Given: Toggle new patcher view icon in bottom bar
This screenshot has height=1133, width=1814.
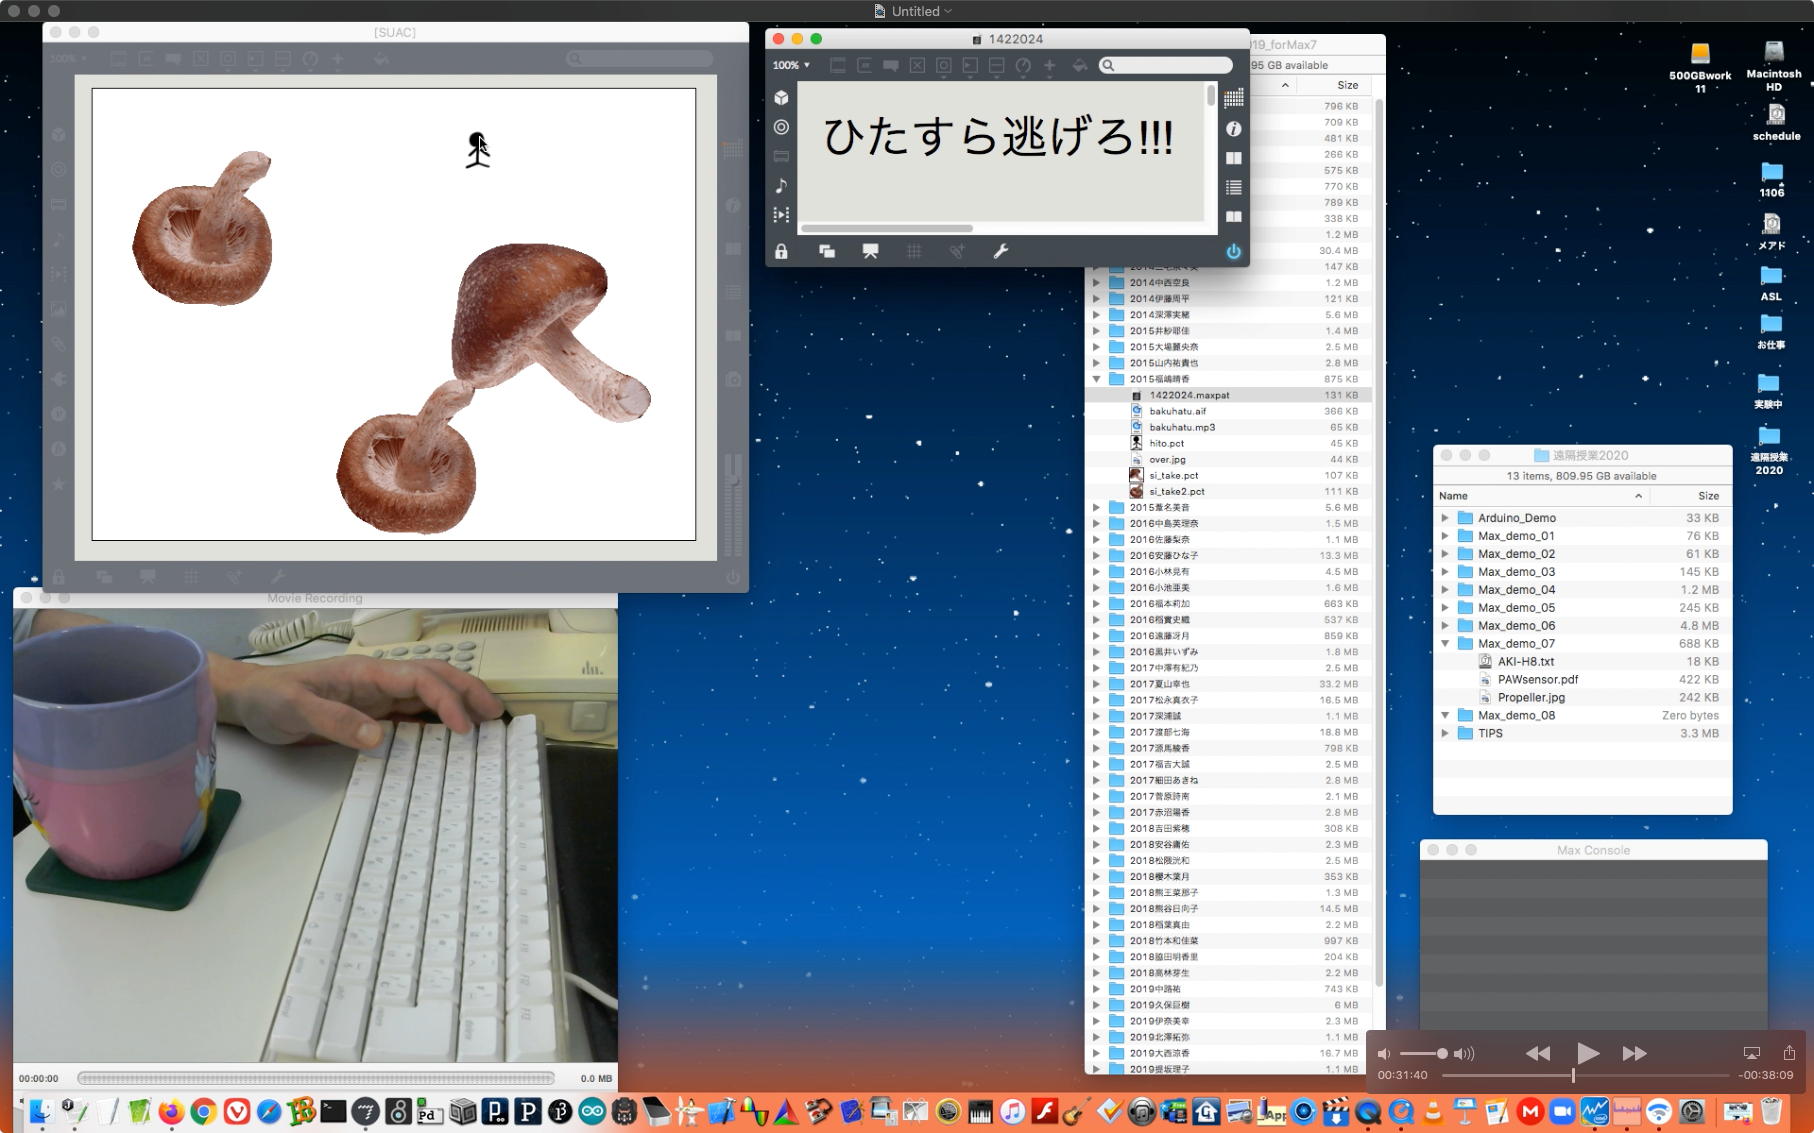Looking at the screenshot, I should pyautogui.click(x=827, y=251).
